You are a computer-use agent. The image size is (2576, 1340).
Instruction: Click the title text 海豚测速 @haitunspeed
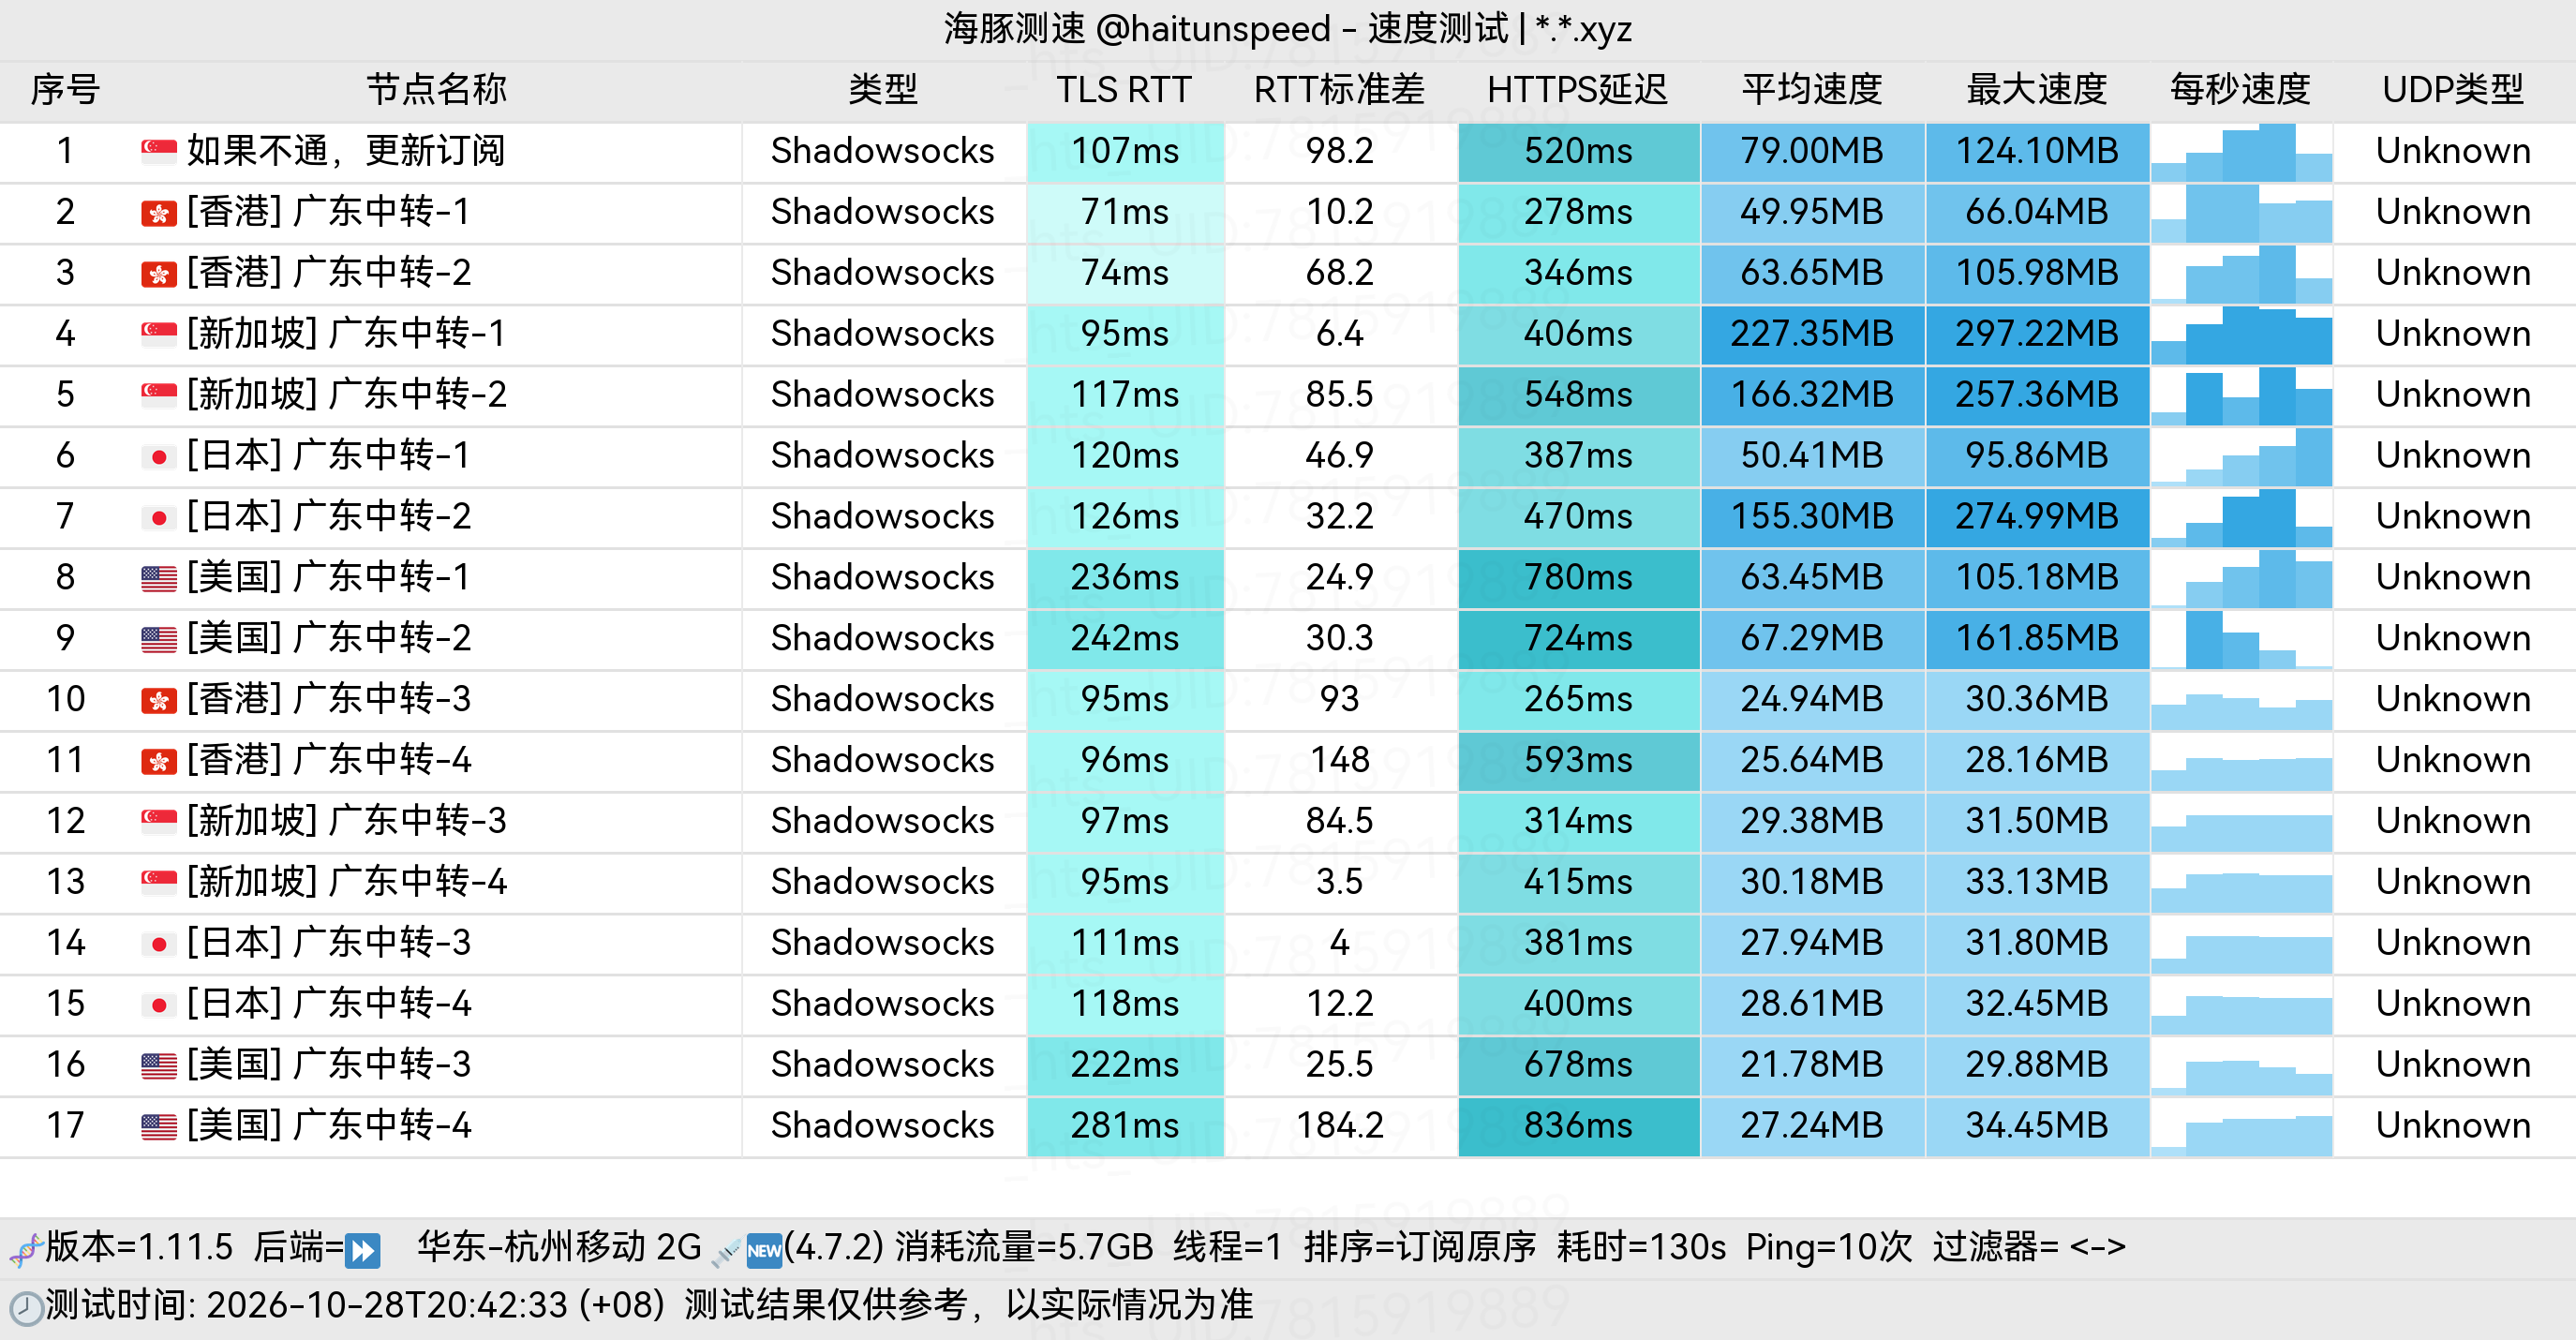click(1137, 29)
